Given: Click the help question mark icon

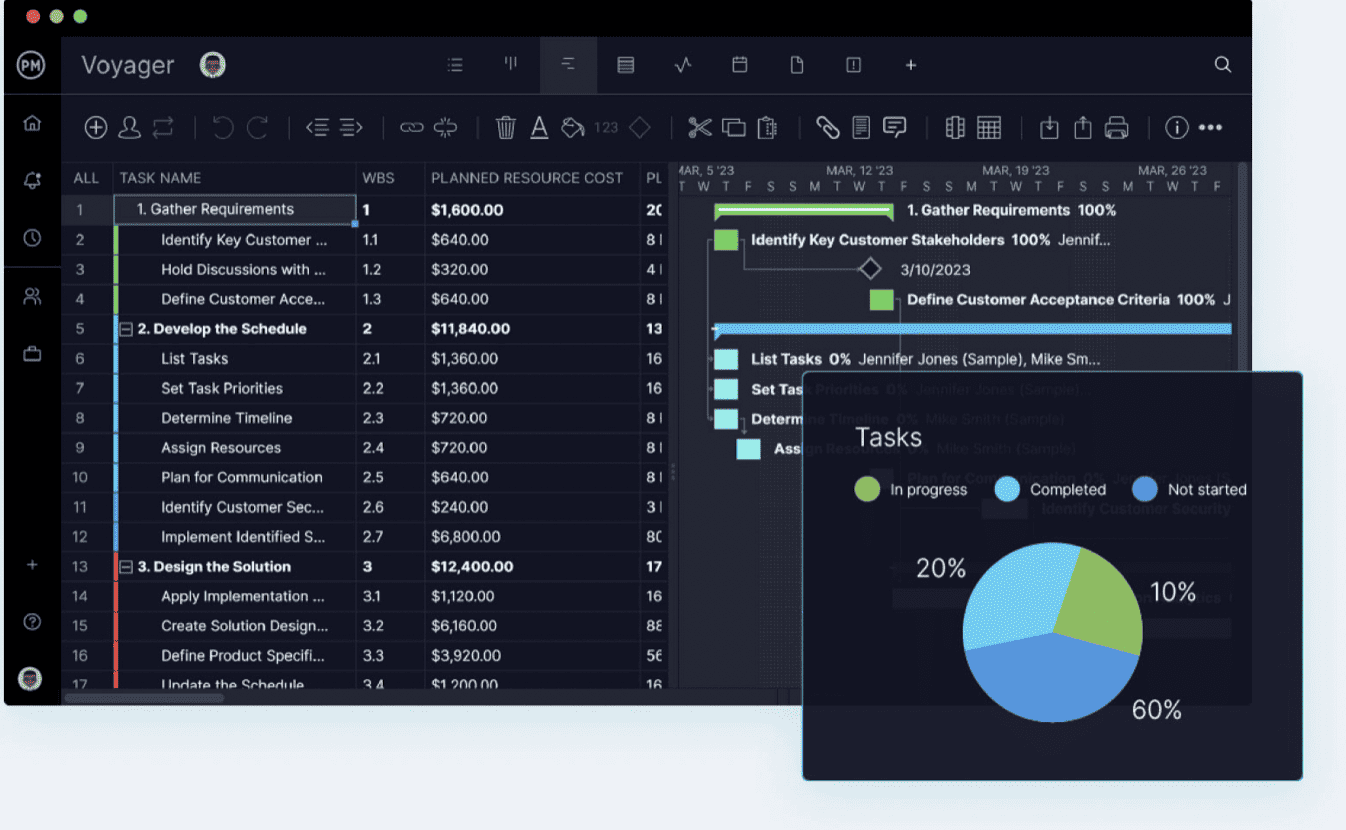Looking at the screenshot, I should point(32,622).
